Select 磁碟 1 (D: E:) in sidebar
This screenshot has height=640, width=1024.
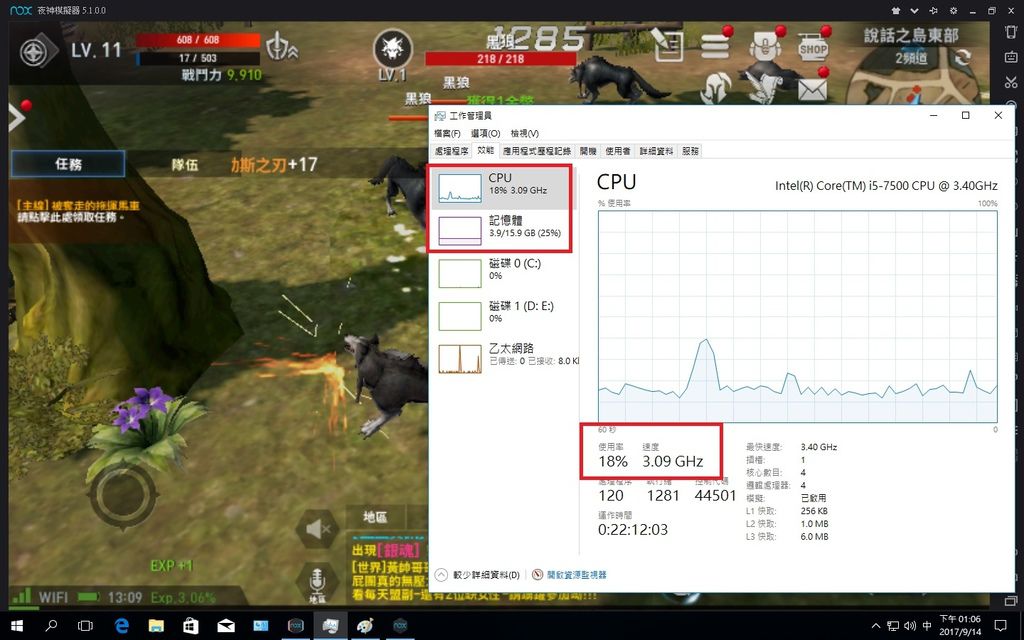tap(503, 315)
